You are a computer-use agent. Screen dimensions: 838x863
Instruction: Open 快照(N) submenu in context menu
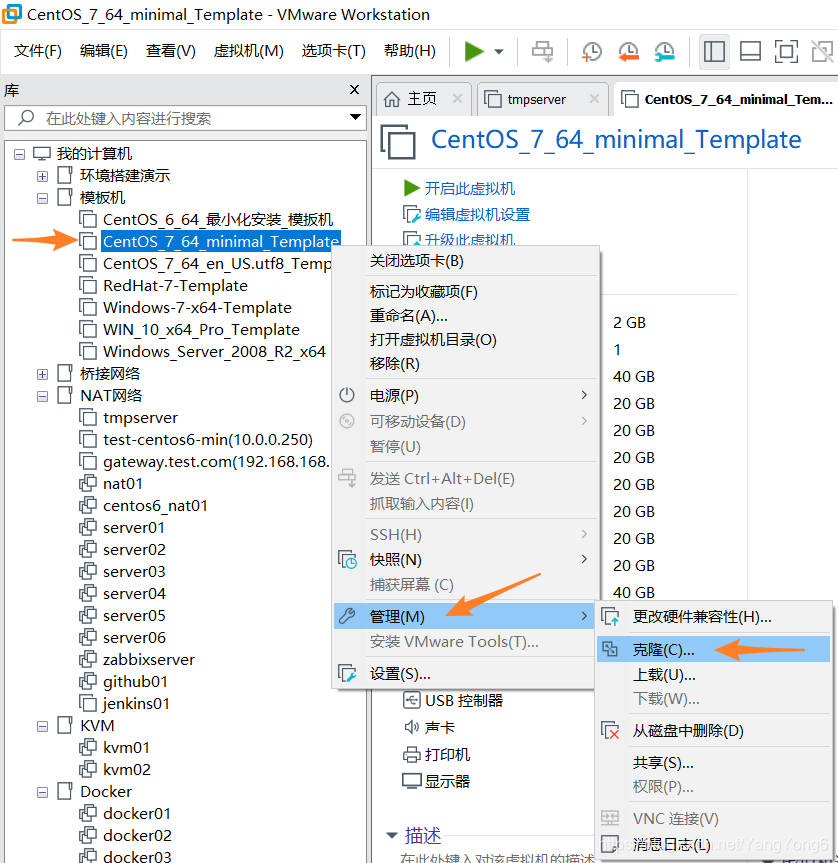463,560
